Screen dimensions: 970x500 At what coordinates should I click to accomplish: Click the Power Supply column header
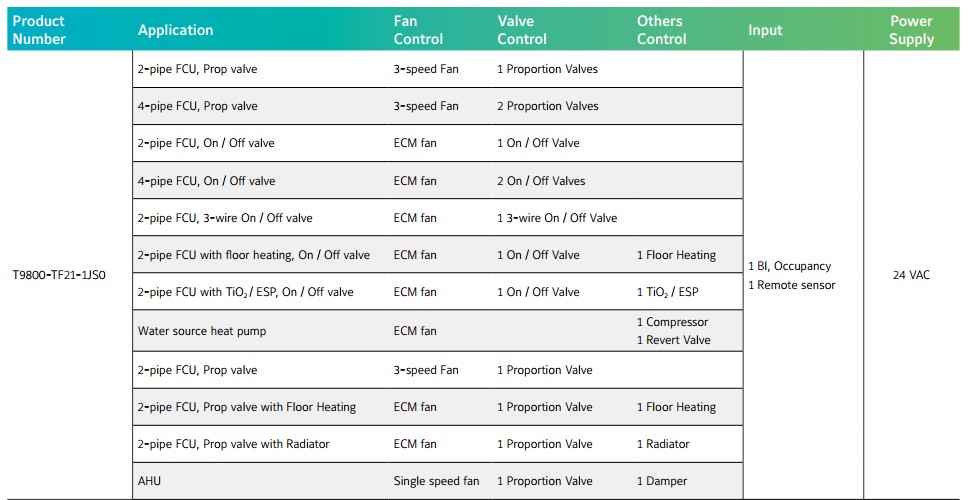click(911, 30)
